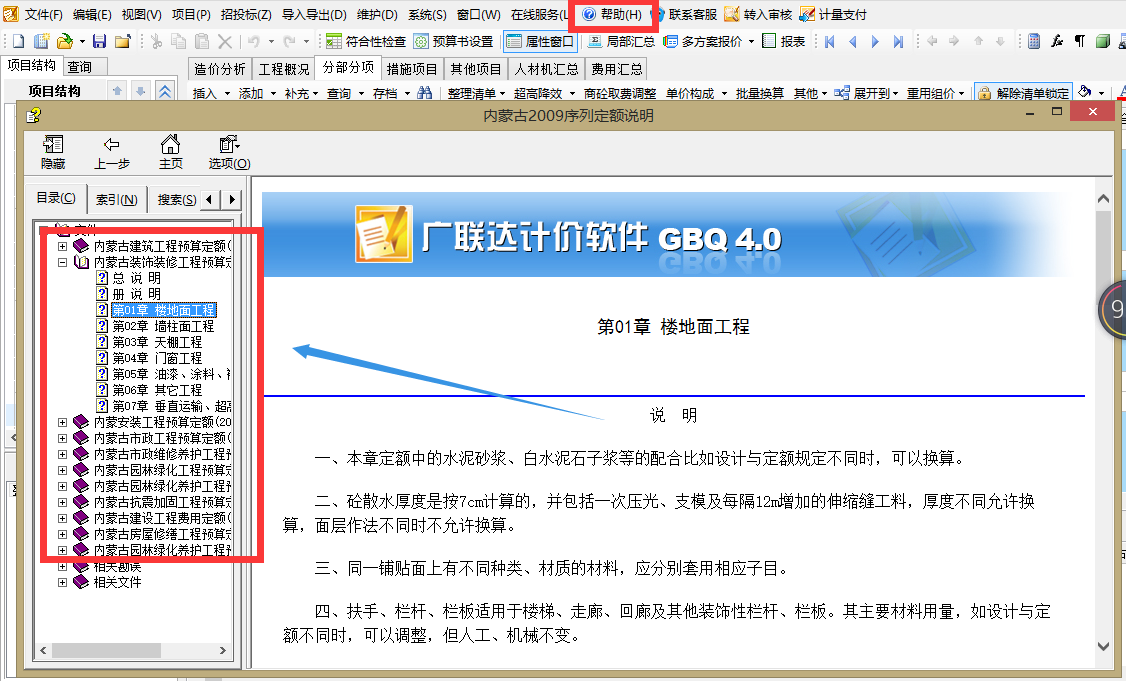This screenshot has width=1126, height=681.
Task: Expand 内蒙古抗震加固工程预算 tree node
Action: tap(62, 502)
